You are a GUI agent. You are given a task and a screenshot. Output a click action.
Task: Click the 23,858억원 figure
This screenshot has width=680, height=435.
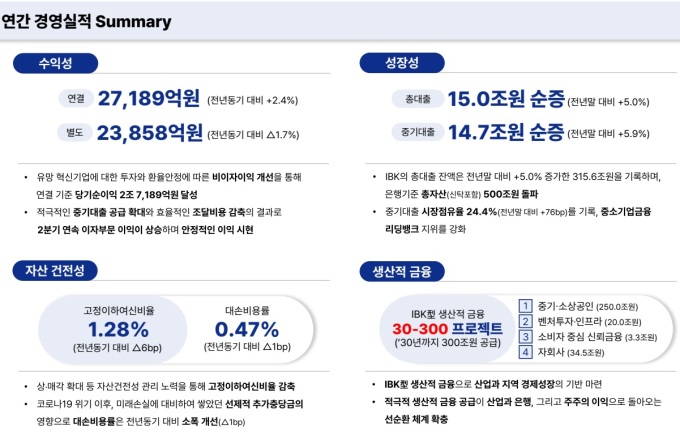(150, 132)
